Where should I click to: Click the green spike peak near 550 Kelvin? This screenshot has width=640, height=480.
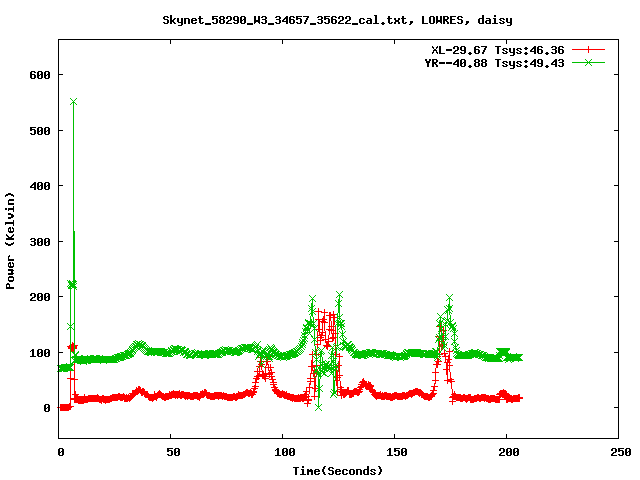(x=73, y=102)
